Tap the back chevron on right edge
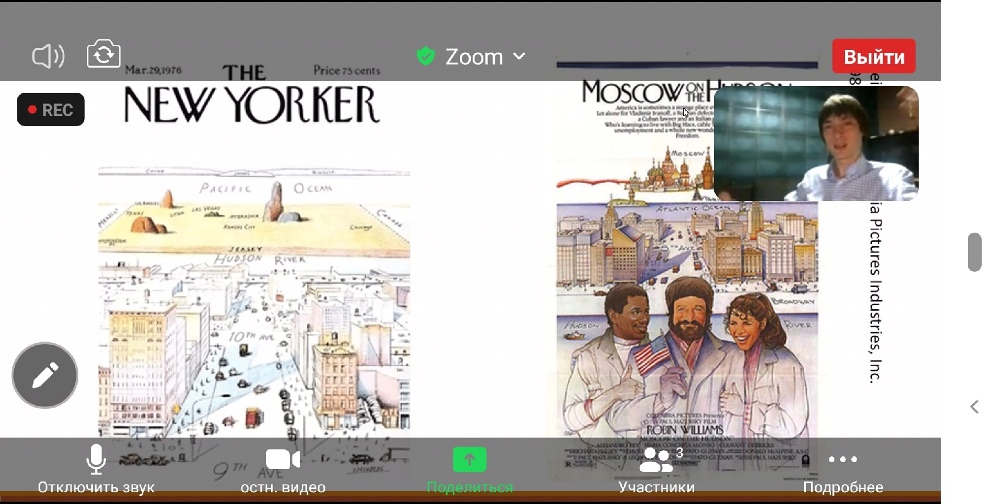The height and width of the screenshot is (504, 1008). tap(975, 406)
